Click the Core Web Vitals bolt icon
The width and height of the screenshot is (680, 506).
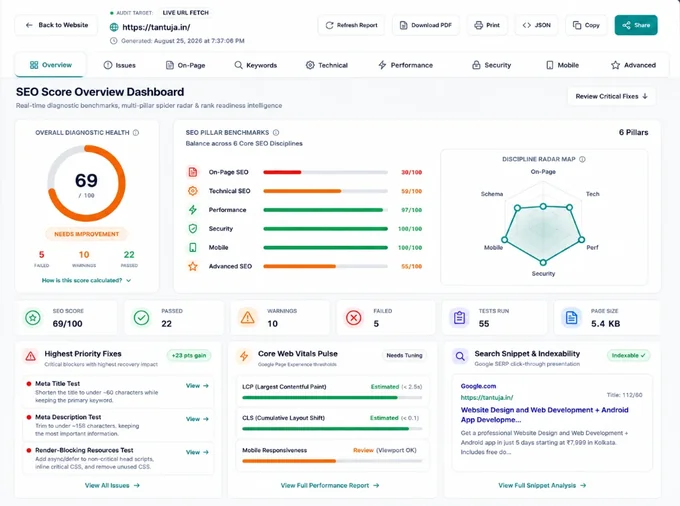[x=244, y=356]
